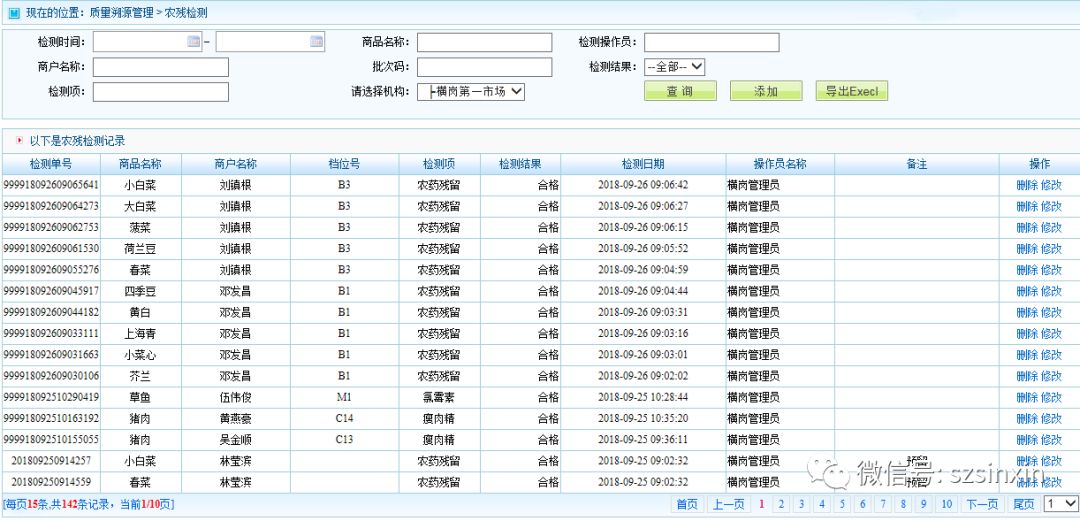Click the blue location icon in breadcrumb
The height and width of the screenshot is (521, 1080).
coord(13,13)
